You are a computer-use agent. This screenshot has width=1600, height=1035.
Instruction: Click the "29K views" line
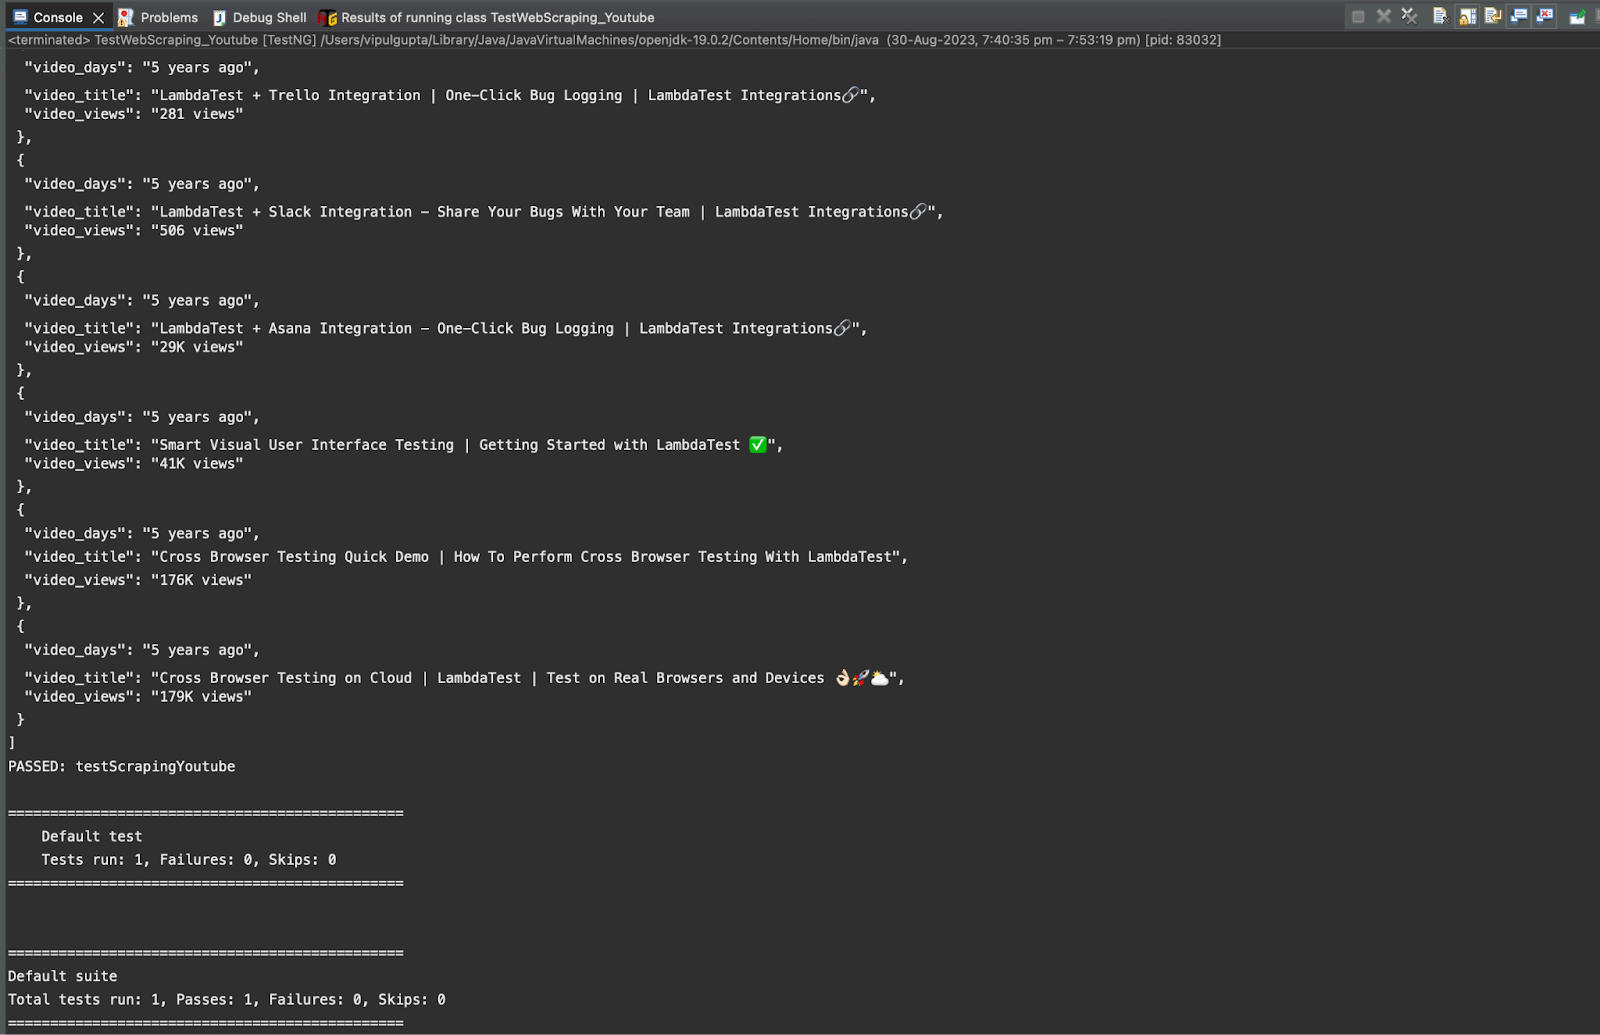(134, 347)
